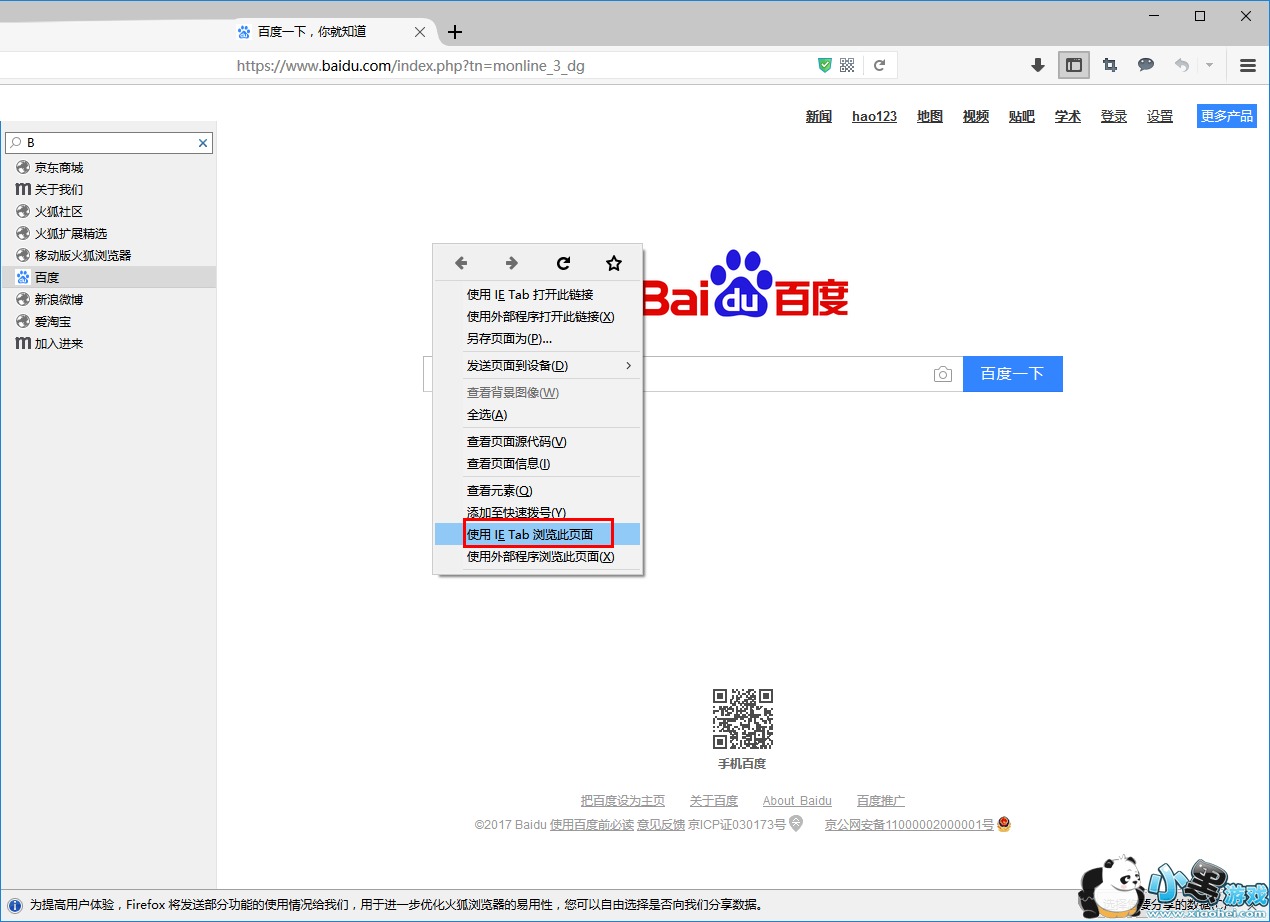Open 爱淘宝 bookmark in sidebar
1270x922 pixels.
pyautogui.click(x=53, y=321)
